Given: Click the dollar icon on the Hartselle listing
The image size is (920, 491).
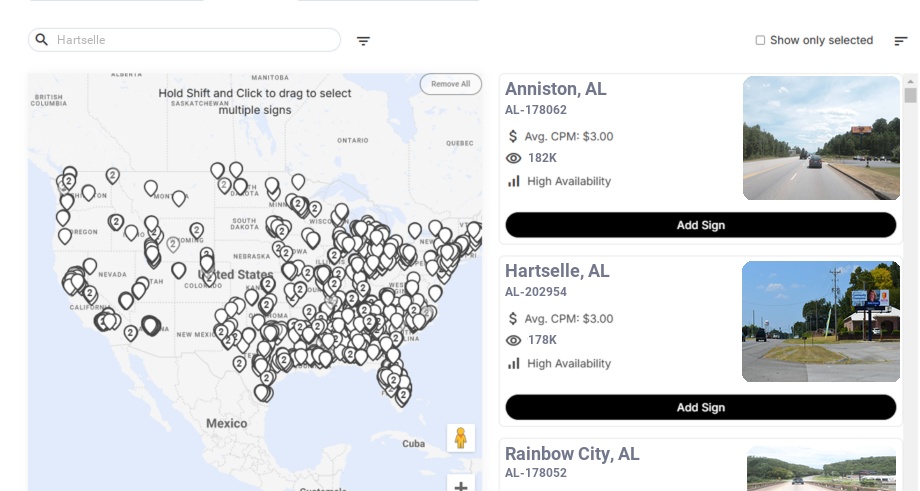Looking at the screenshot, I should pyautogui.click(x=513, y=319).
